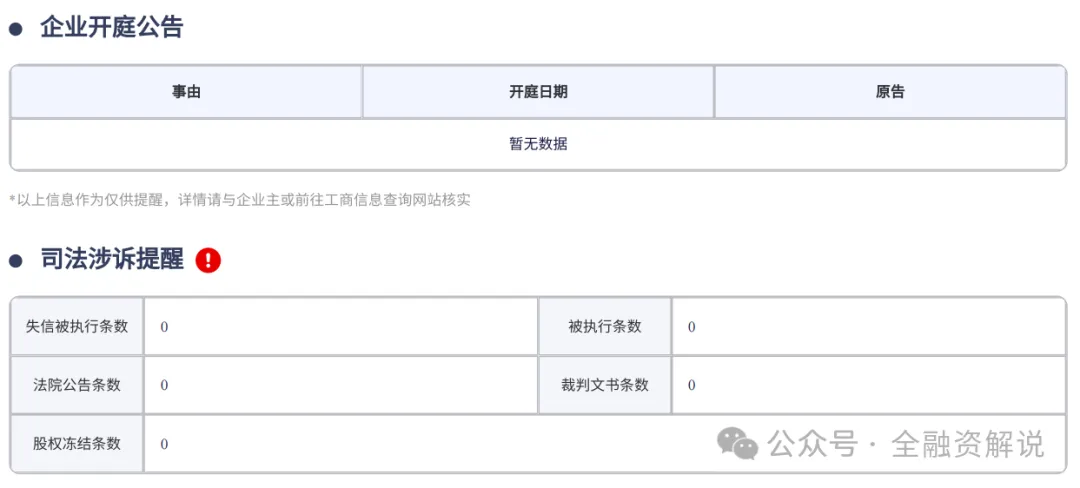The height and width of the screenshot is (488, 1080).
Task: Click the 企业开庭公告 section heading
Action: [x=111, y=28]
